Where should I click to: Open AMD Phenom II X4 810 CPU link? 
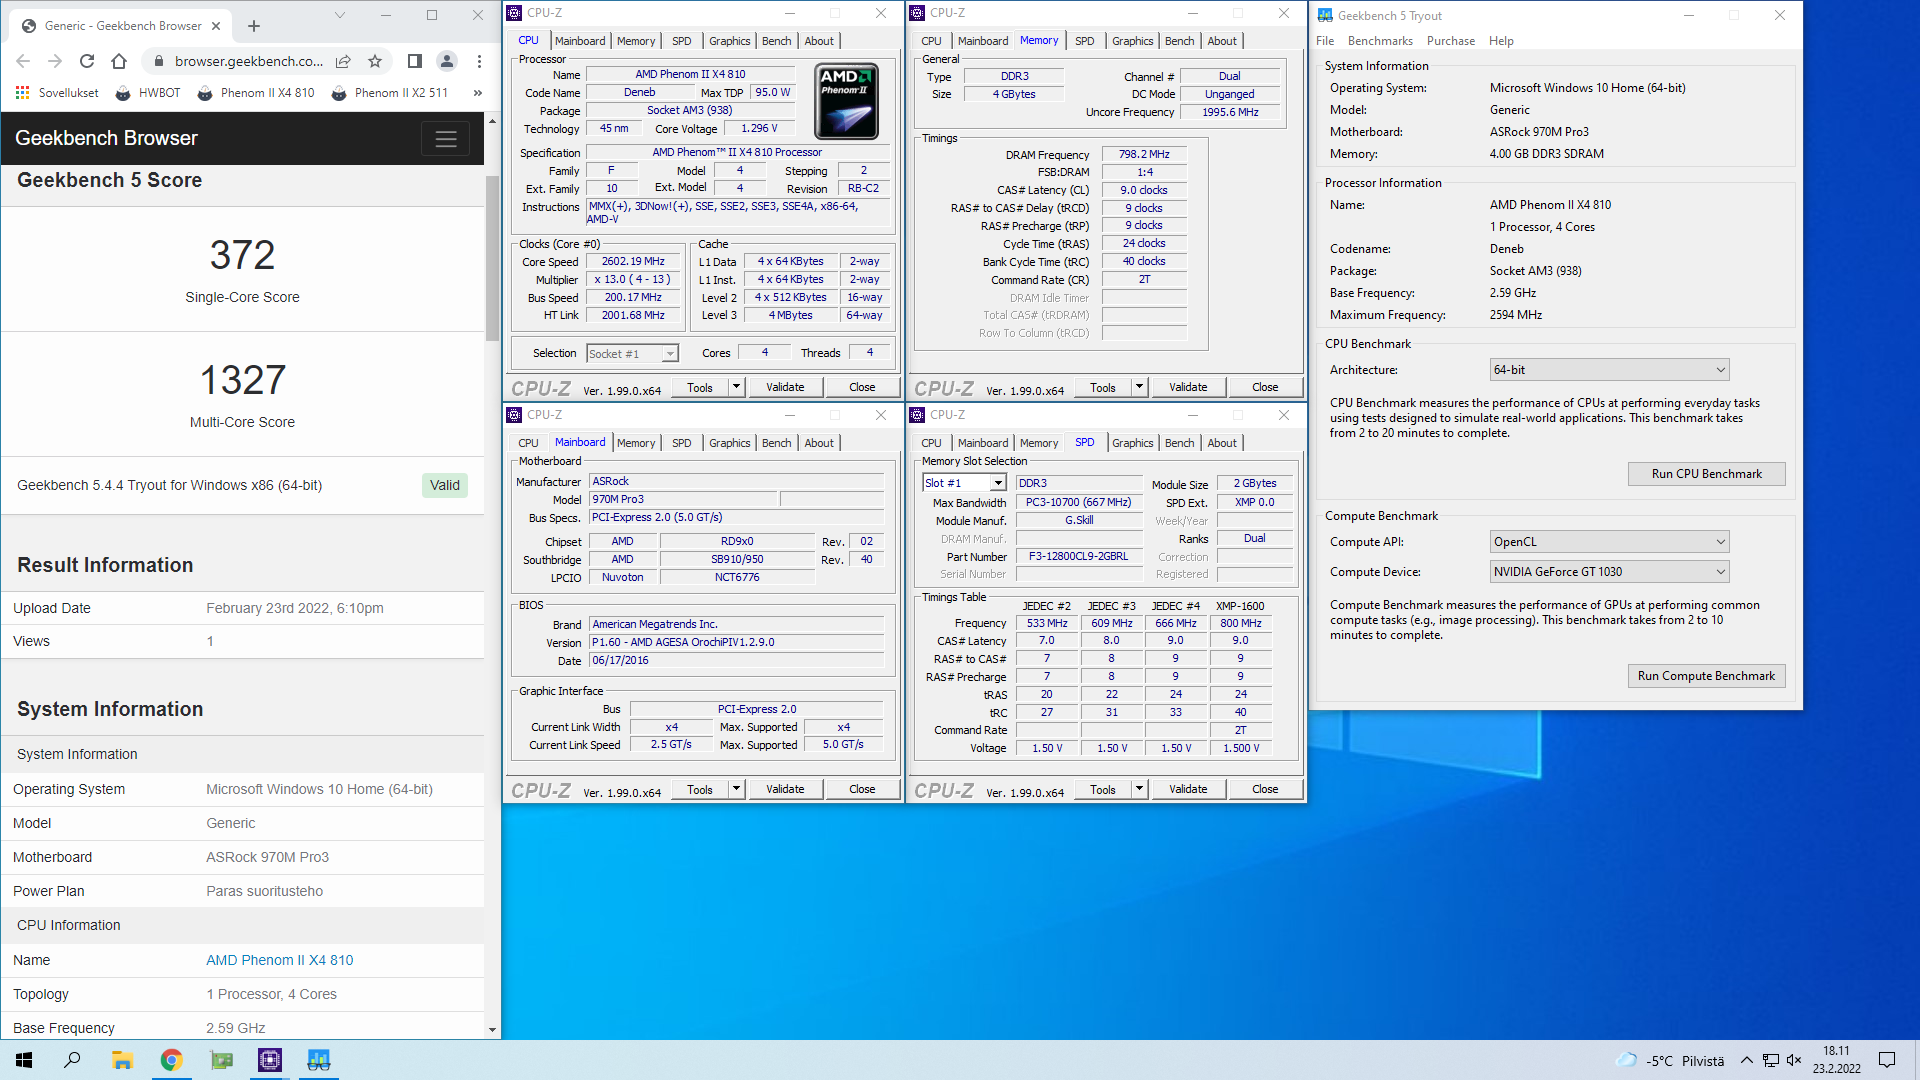coord(280,960)
